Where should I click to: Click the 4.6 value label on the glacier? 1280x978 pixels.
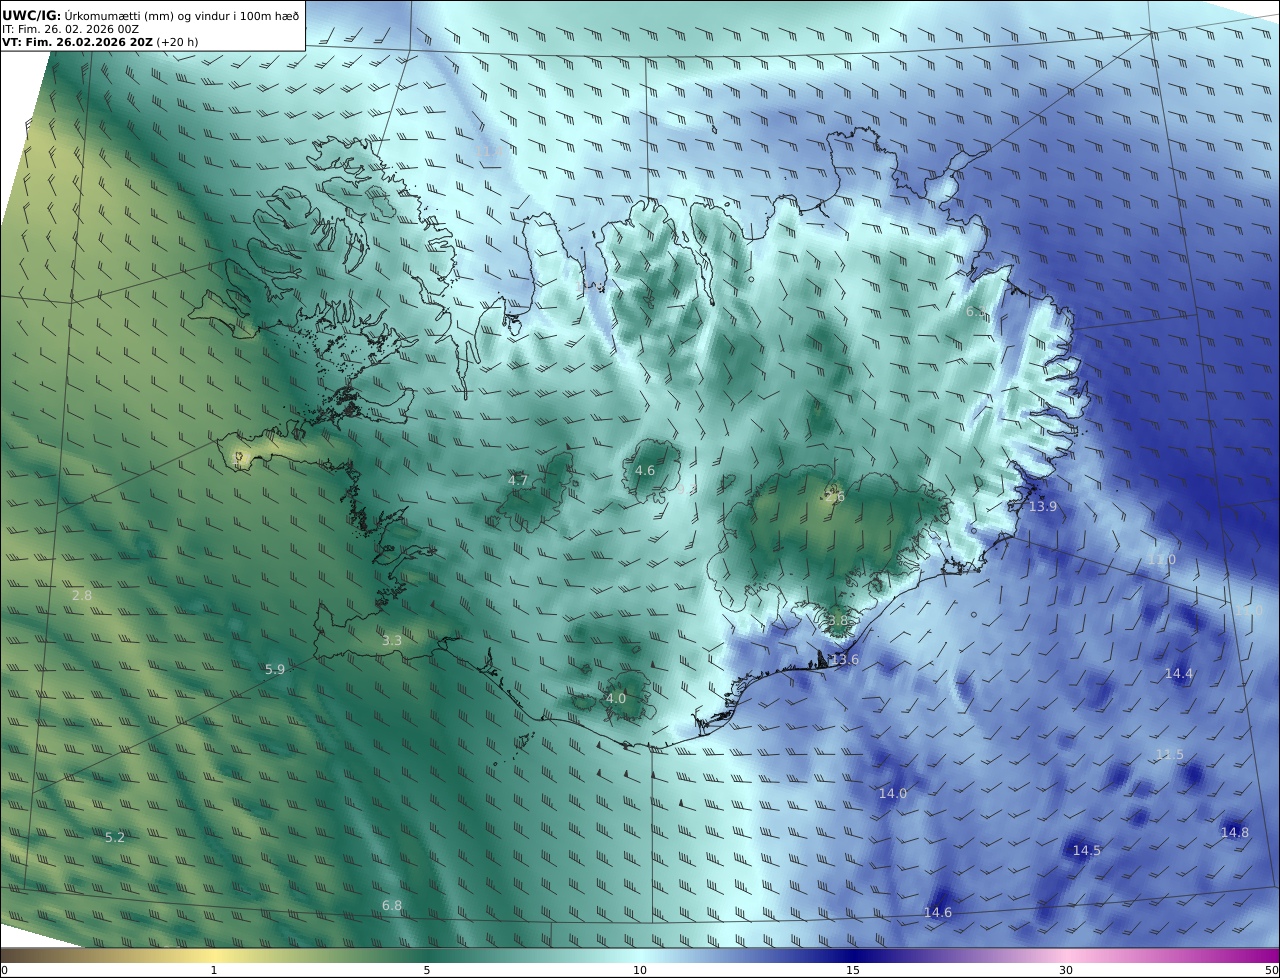pos(646,470)
